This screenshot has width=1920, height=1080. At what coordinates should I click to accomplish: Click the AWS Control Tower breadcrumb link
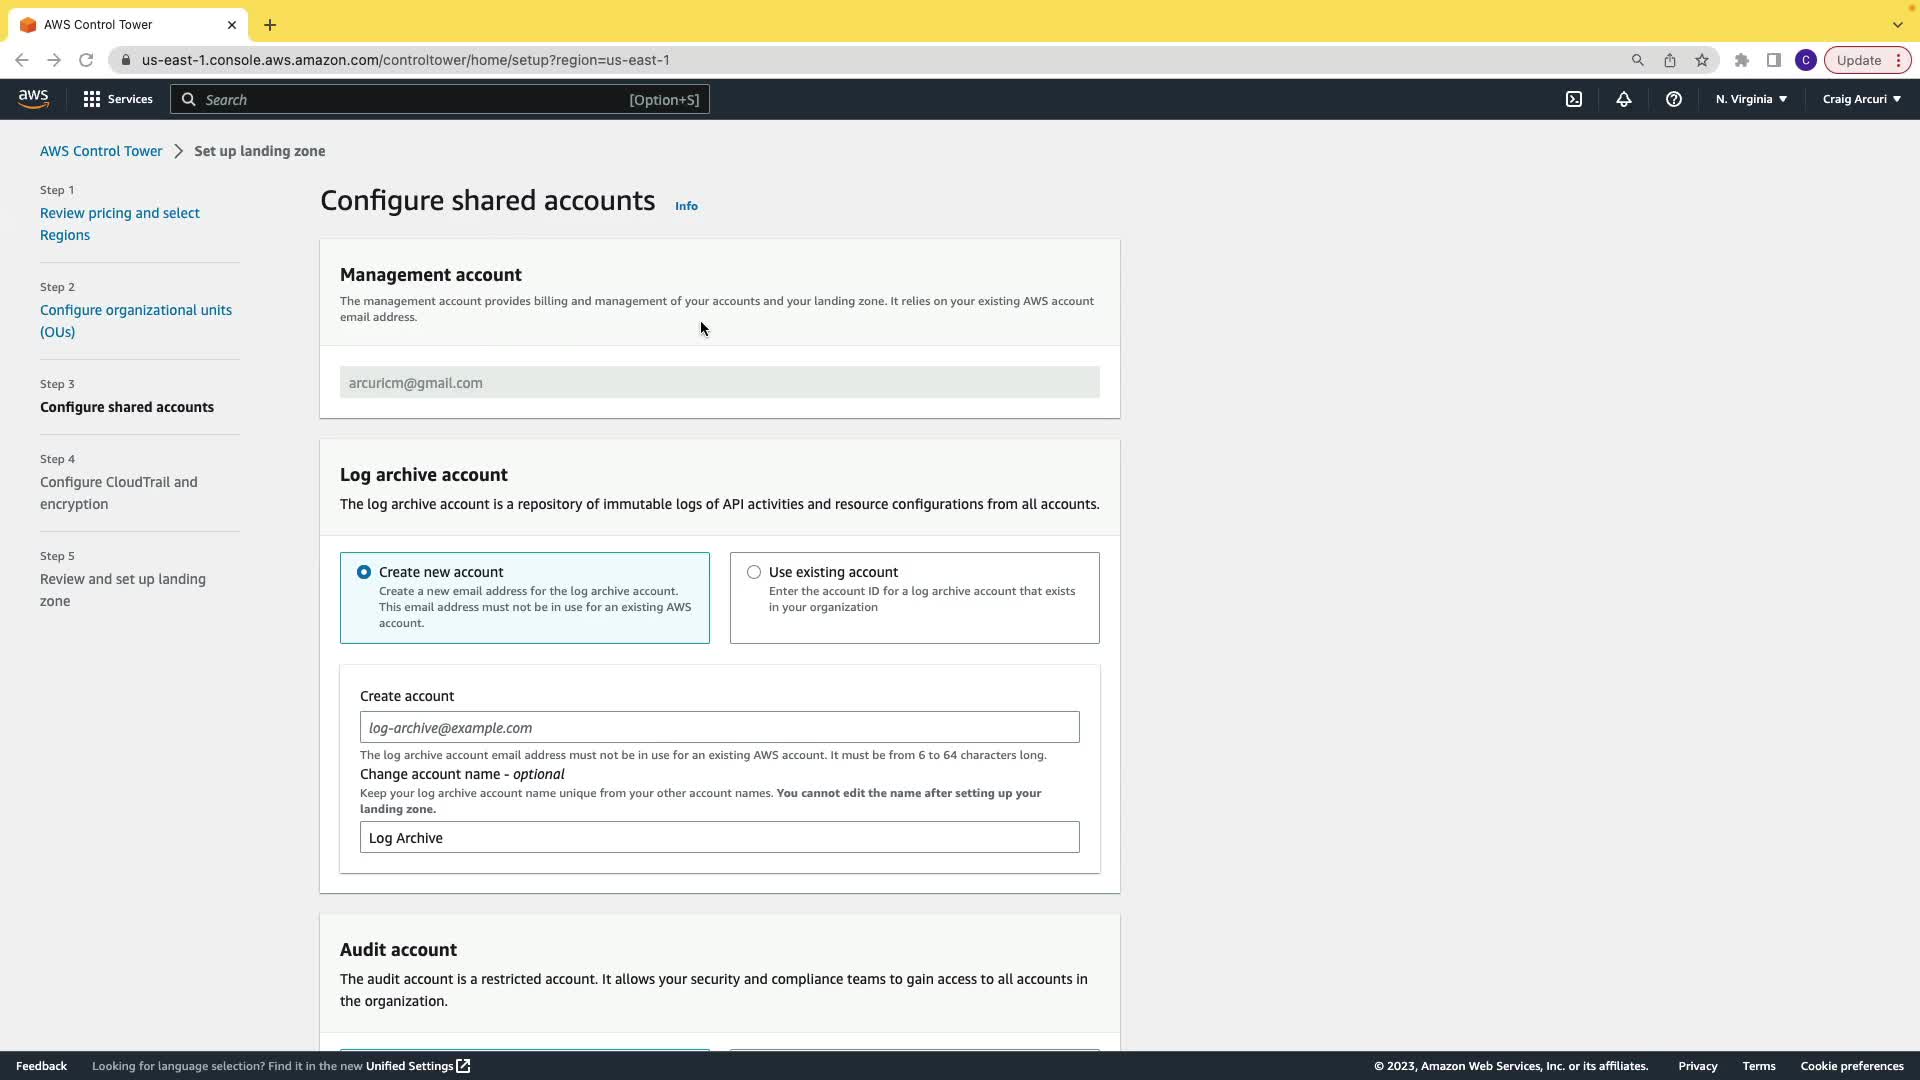tap(101, 151)
